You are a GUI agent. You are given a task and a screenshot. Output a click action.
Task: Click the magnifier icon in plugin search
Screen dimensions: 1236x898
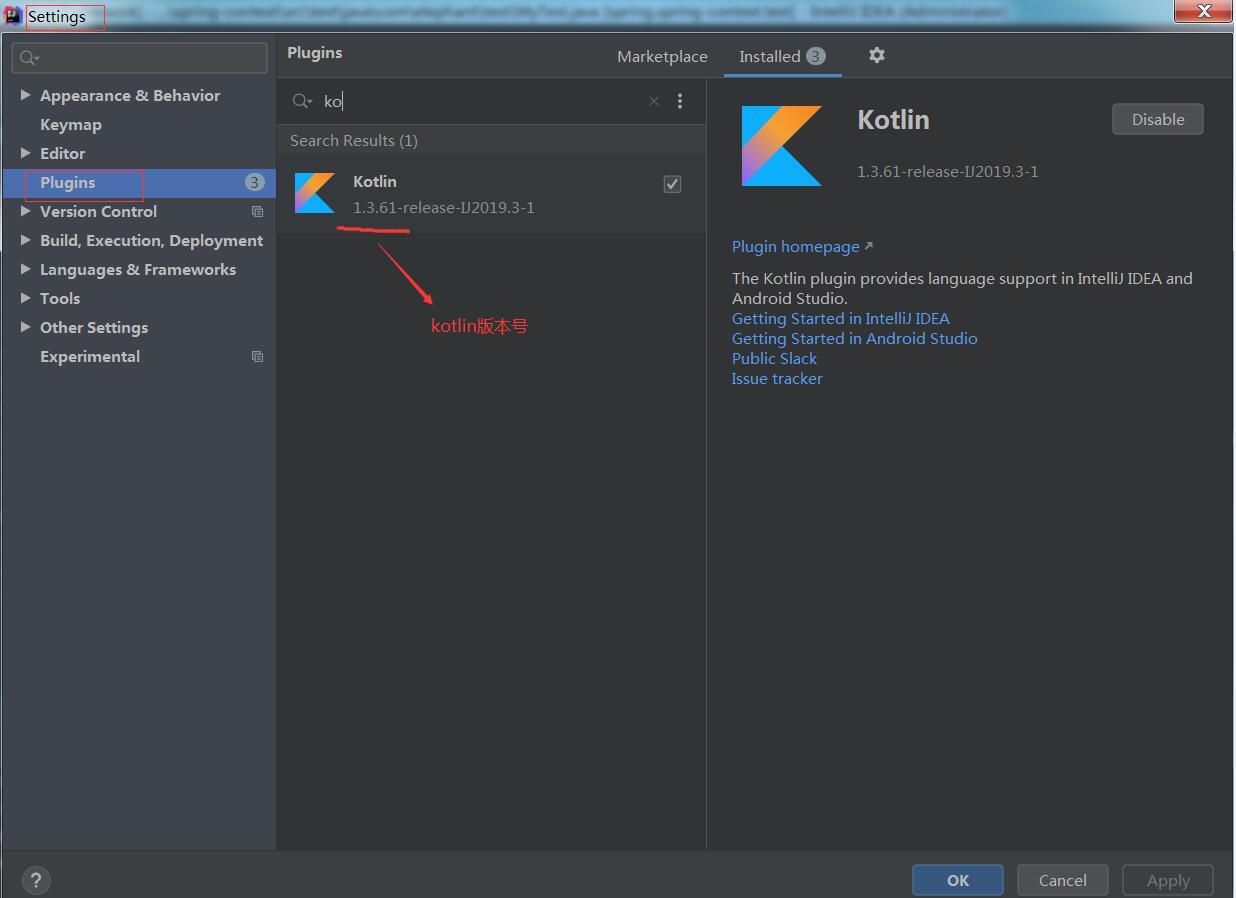[x=302, y=101]
